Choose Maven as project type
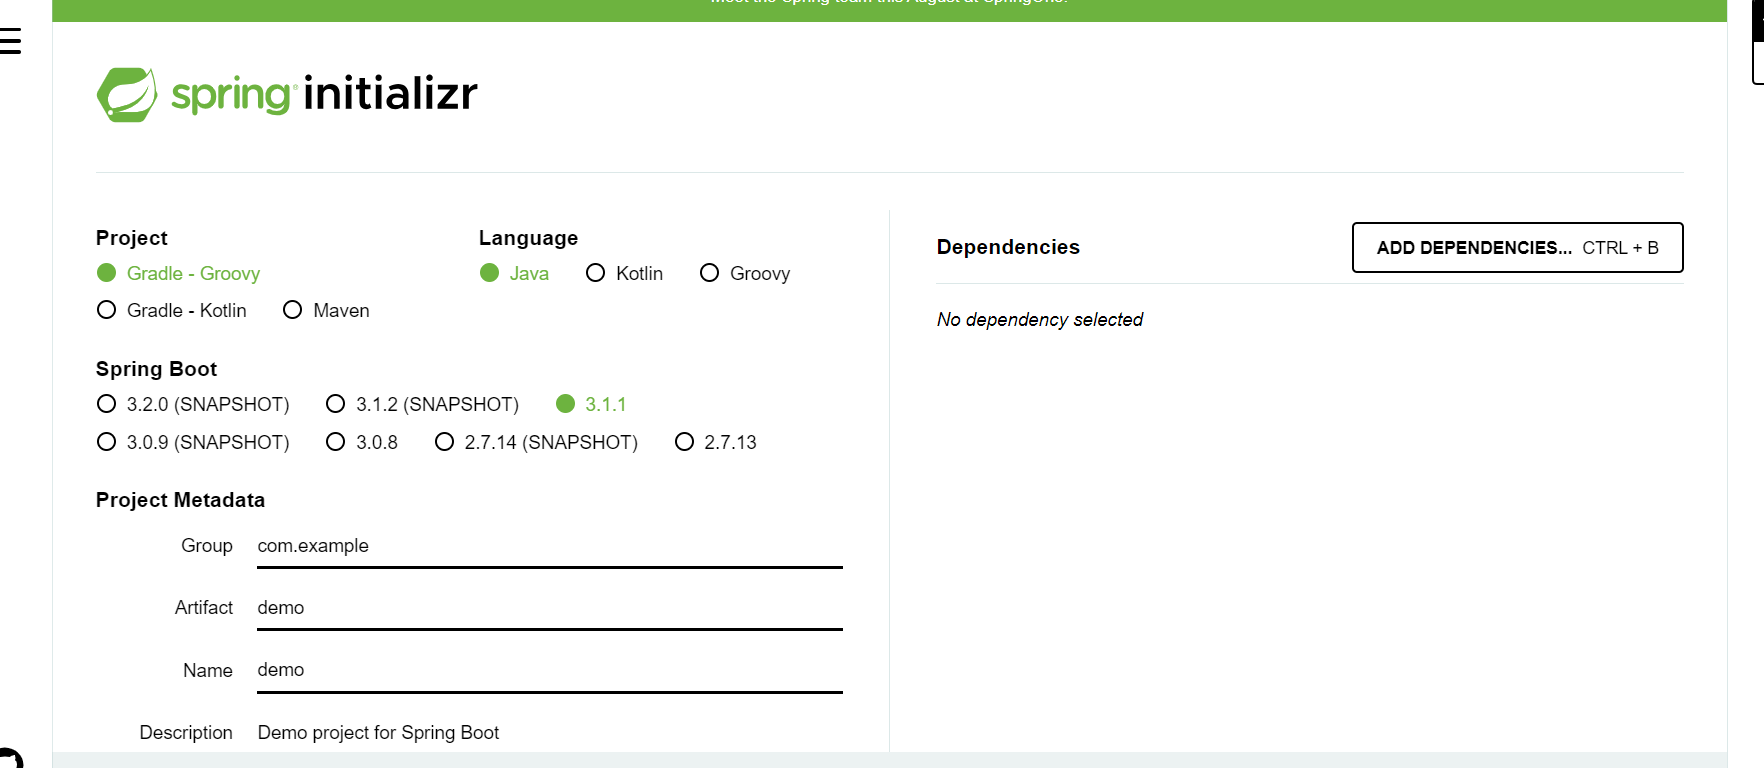The height and width of the screenshot is (768, 1764). (326, 310)
